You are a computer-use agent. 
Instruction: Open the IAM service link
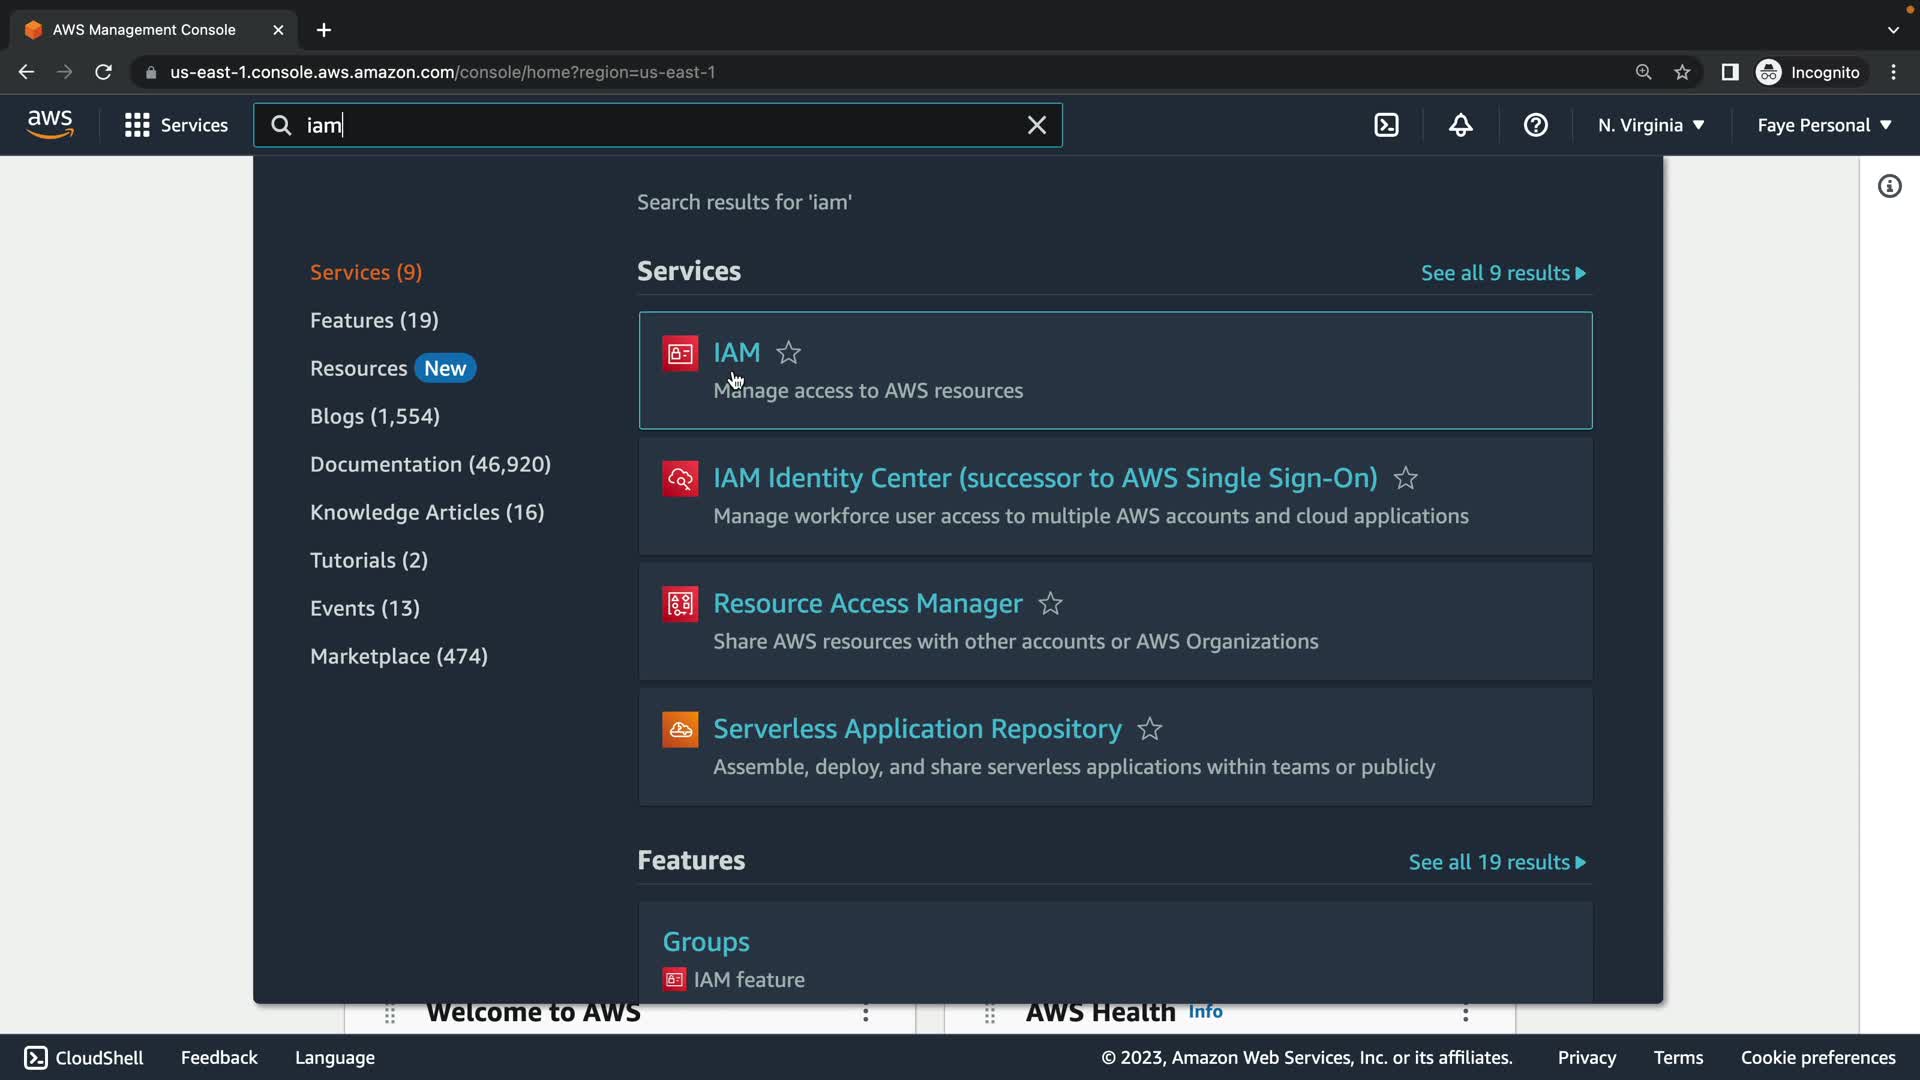coord(736,353)
